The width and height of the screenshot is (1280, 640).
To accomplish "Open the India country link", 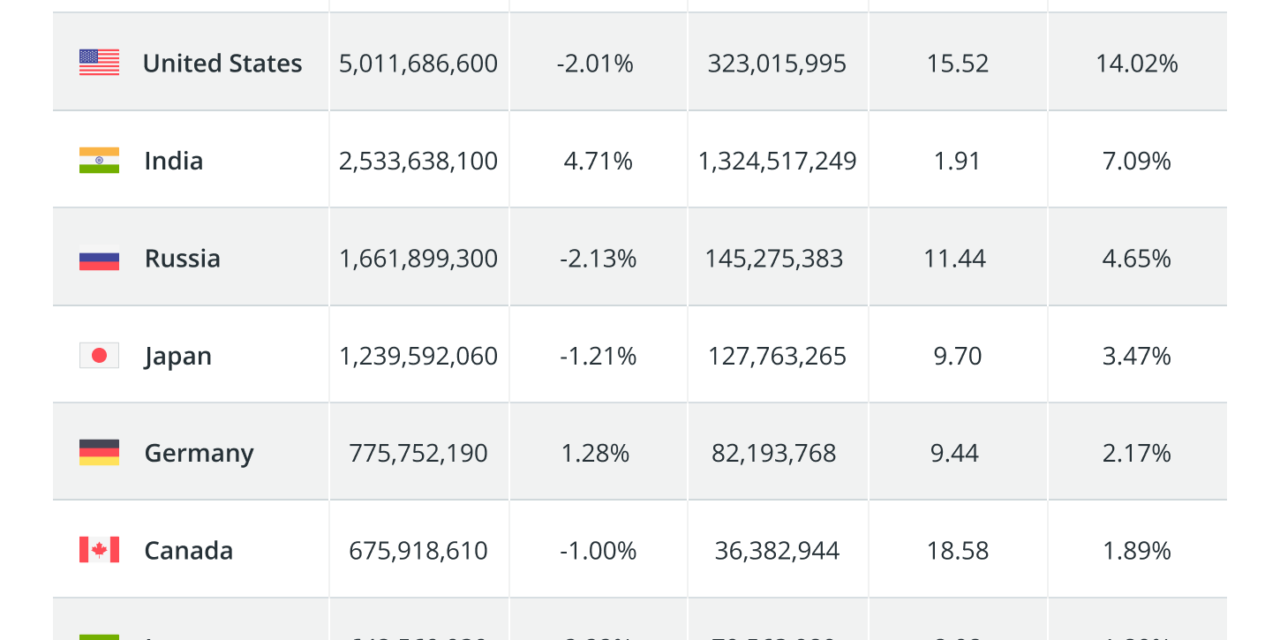I will click(173, 161).
